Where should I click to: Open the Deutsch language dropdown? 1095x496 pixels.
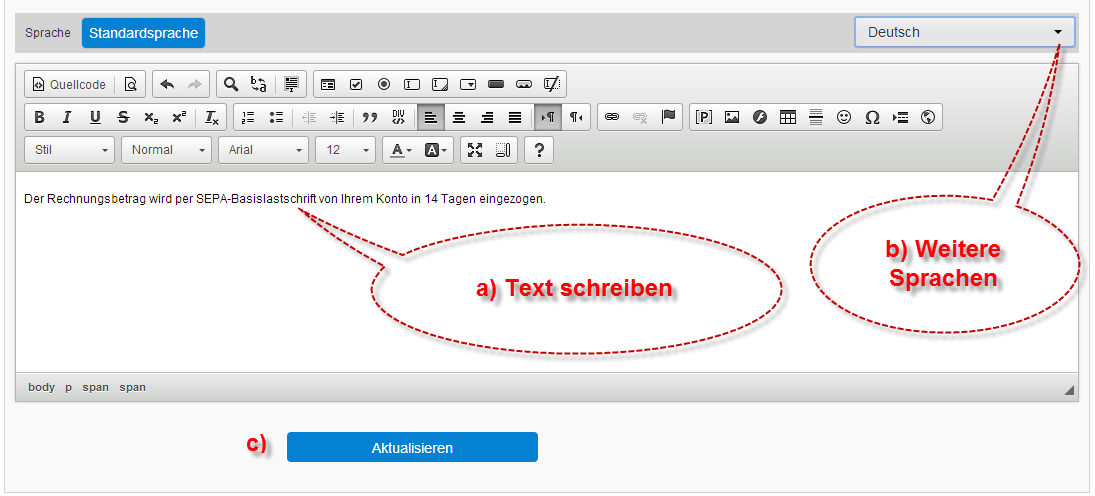tap(964, 32)
